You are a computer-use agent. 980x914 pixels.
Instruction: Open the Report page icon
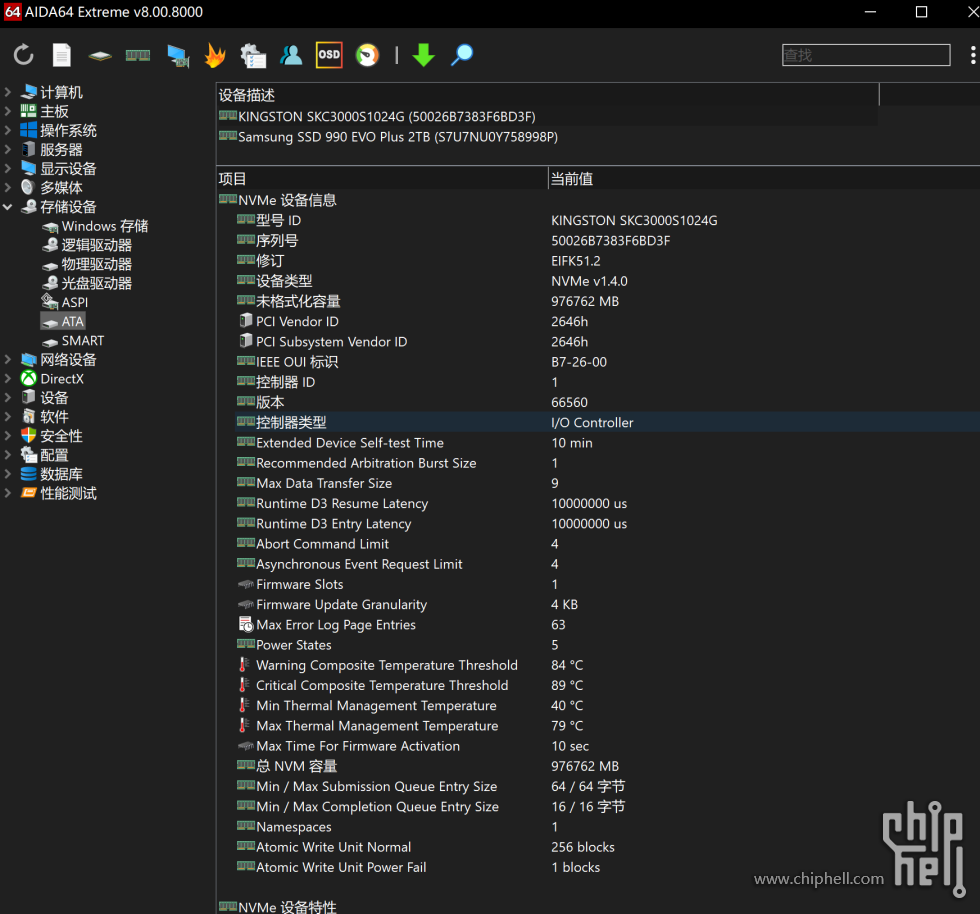62,55
